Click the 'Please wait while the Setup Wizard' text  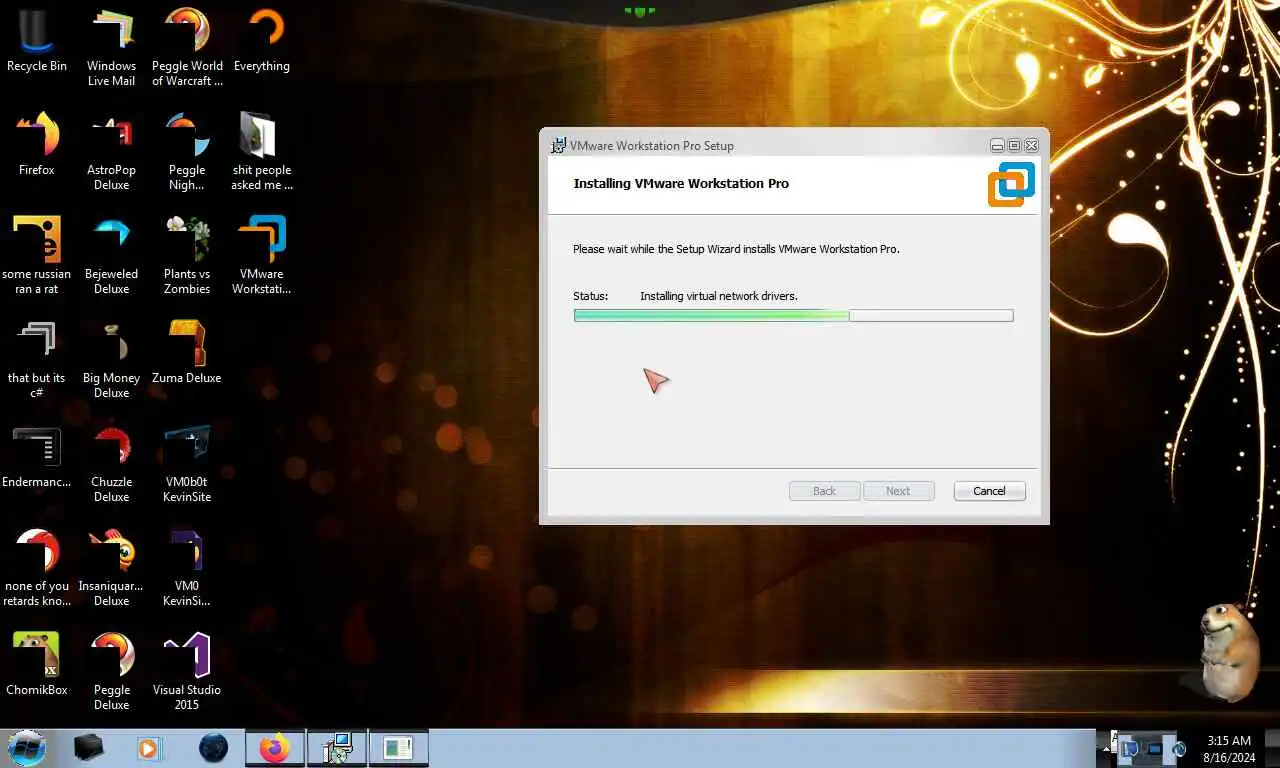[x=736, y=249]
